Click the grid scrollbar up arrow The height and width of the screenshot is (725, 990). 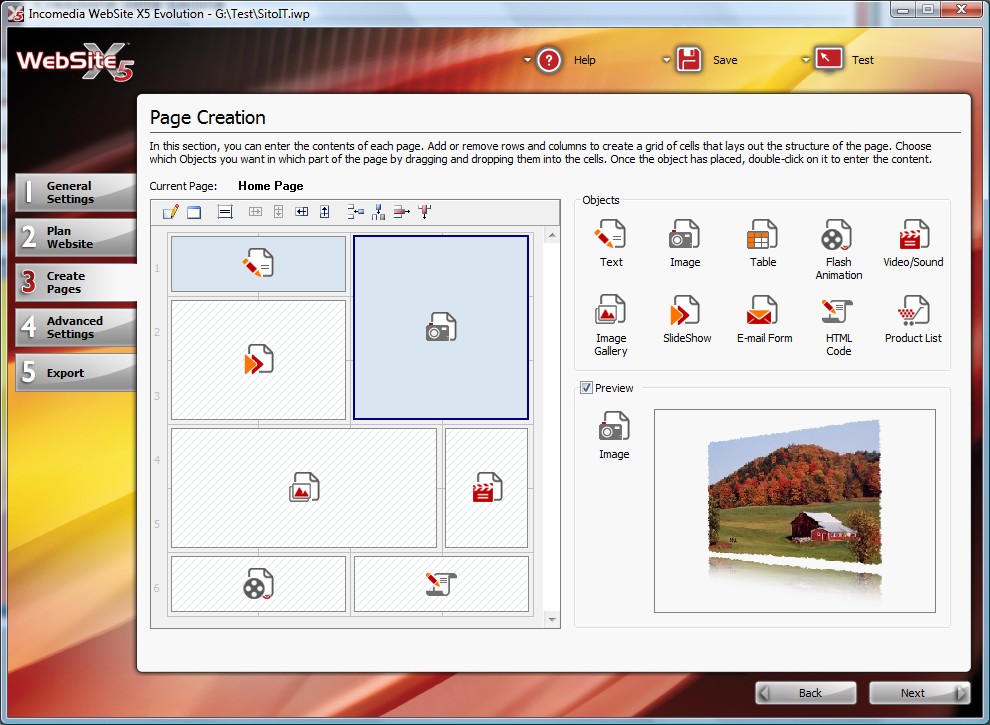point(552,236)
